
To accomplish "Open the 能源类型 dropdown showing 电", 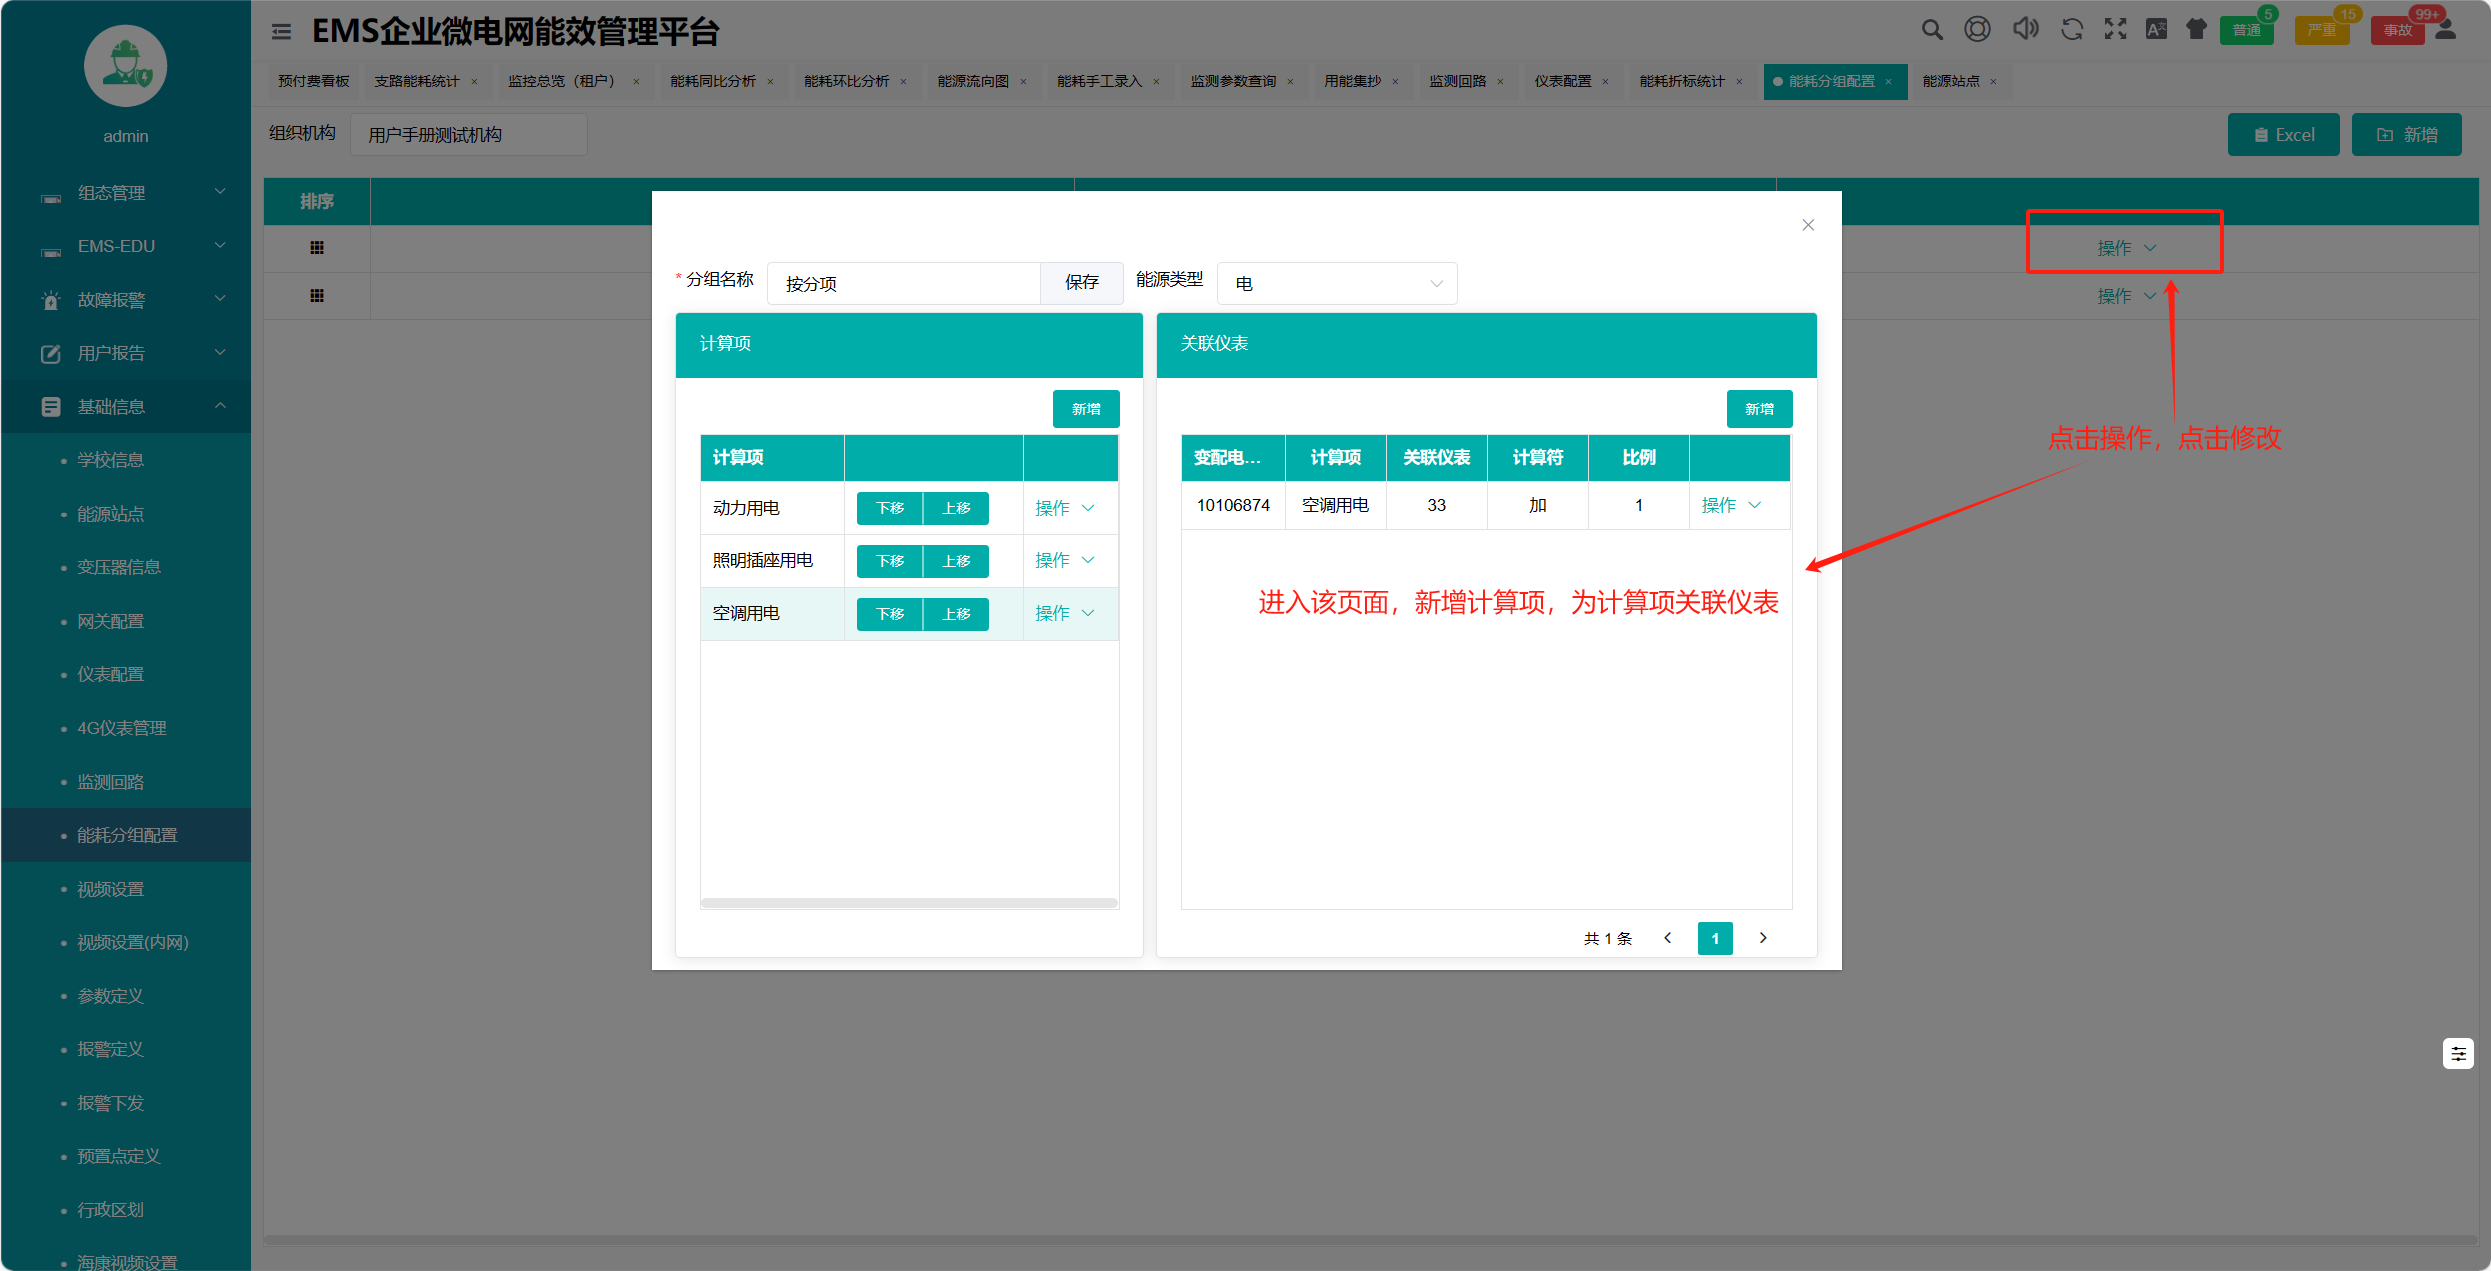I will click(x=1336, y=284).
